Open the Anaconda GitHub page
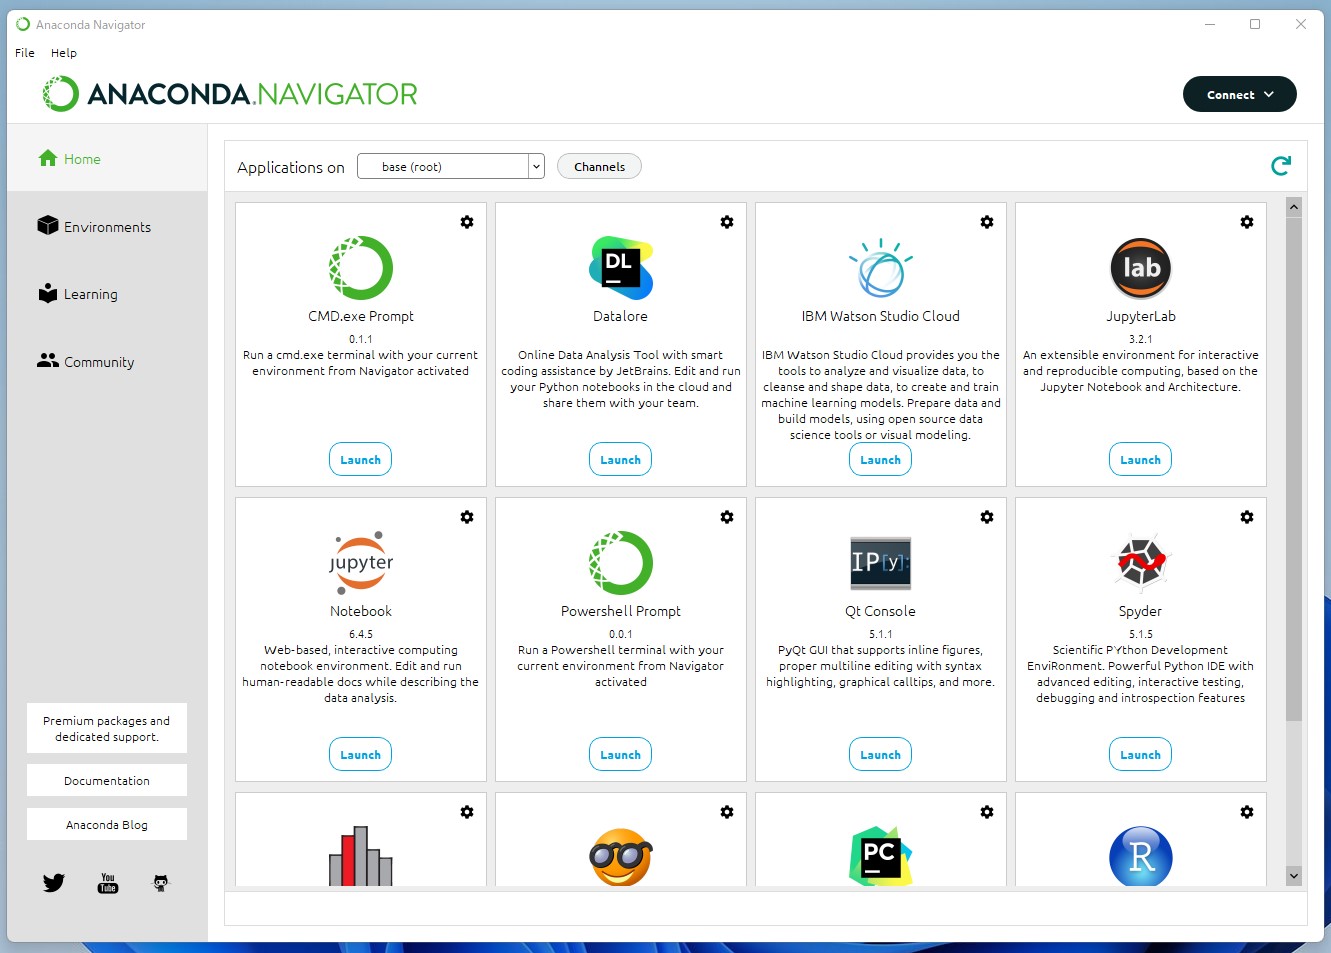The height and width of the screenshot is (953, 1331). click(161, 883)
